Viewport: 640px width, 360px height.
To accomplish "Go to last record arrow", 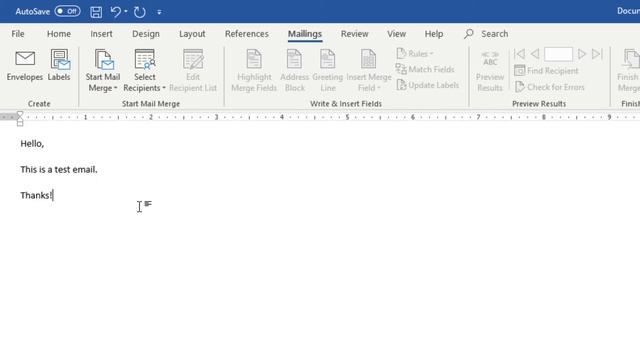I will (597, 54).
